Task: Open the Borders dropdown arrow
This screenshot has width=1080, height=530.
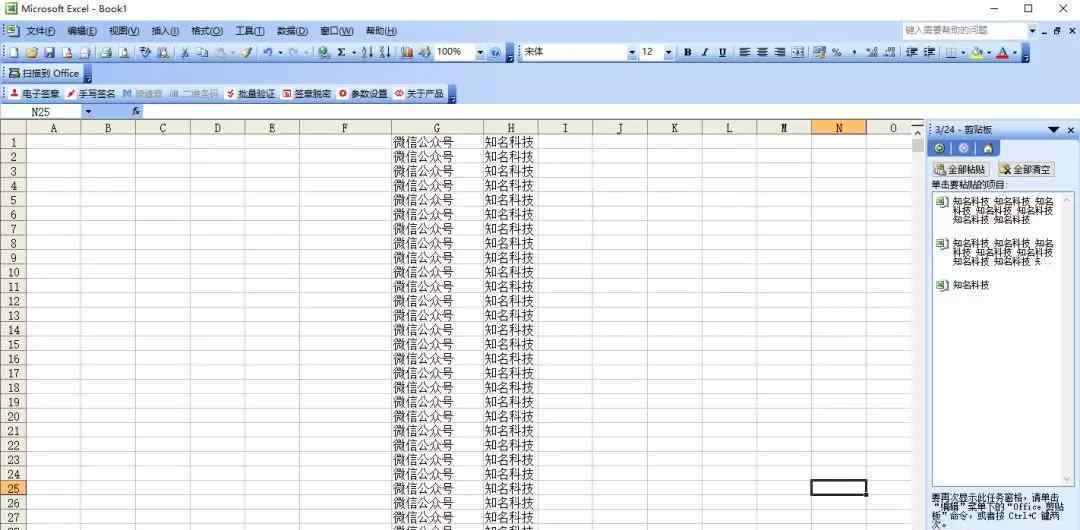Action: click(963, 52)
